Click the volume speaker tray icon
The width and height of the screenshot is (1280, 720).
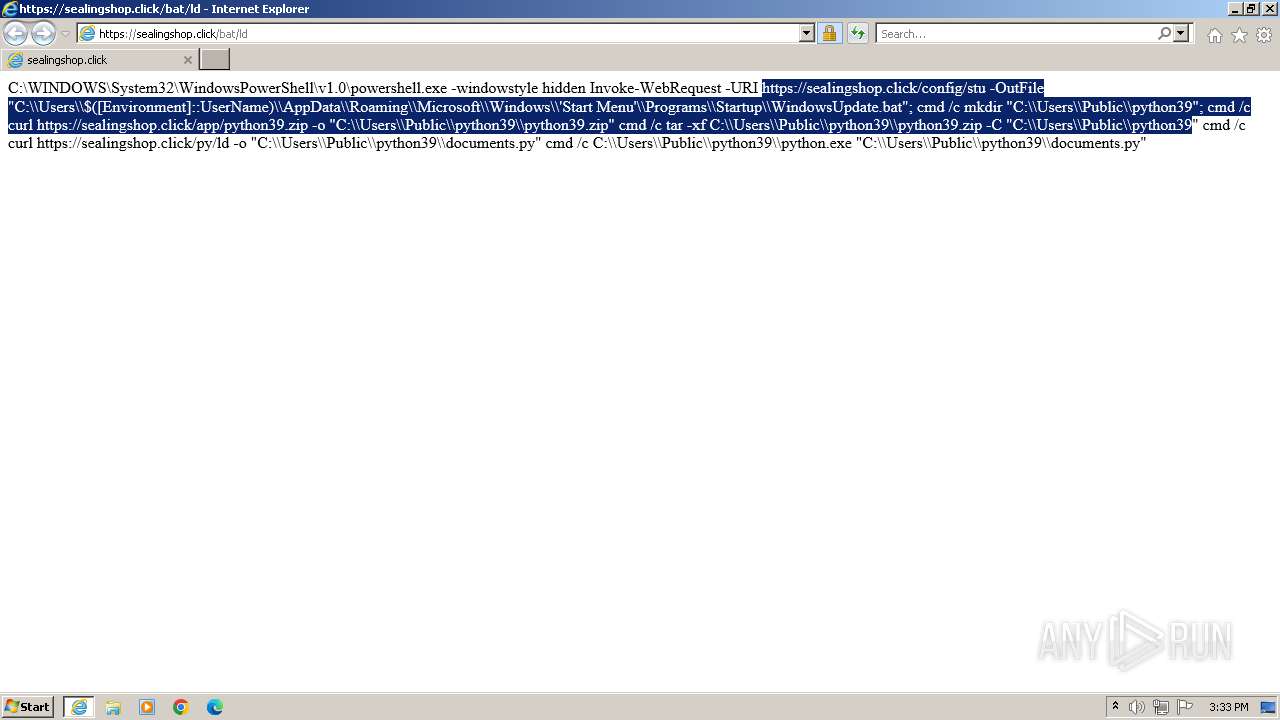click(1137, 707)
